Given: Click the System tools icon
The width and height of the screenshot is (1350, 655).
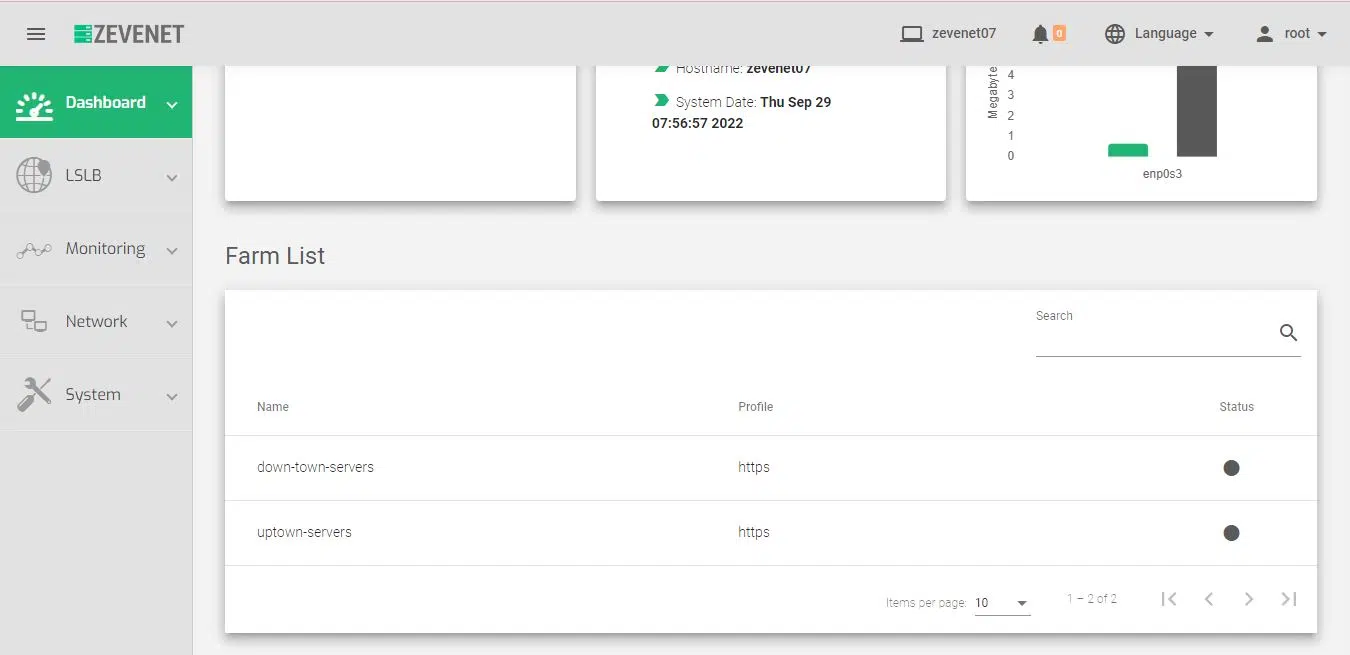Looking at the screenshot, I should coord(33,393).
